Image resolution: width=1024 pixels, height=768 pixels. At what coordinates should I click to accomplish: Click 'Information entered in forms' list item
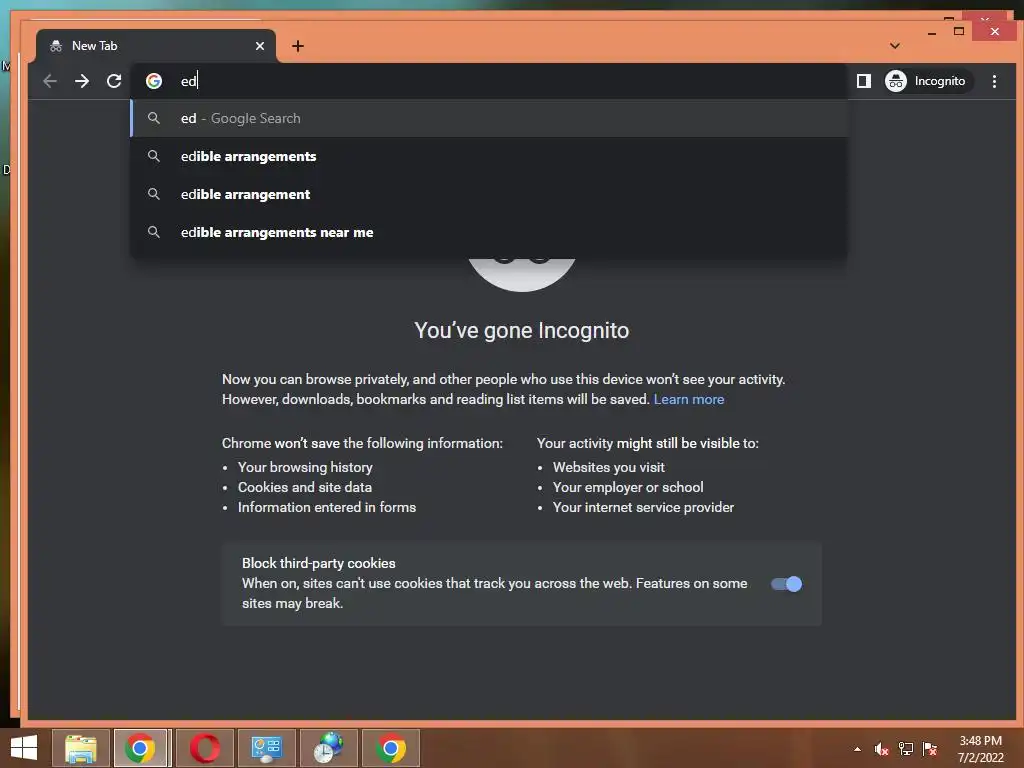327,507
